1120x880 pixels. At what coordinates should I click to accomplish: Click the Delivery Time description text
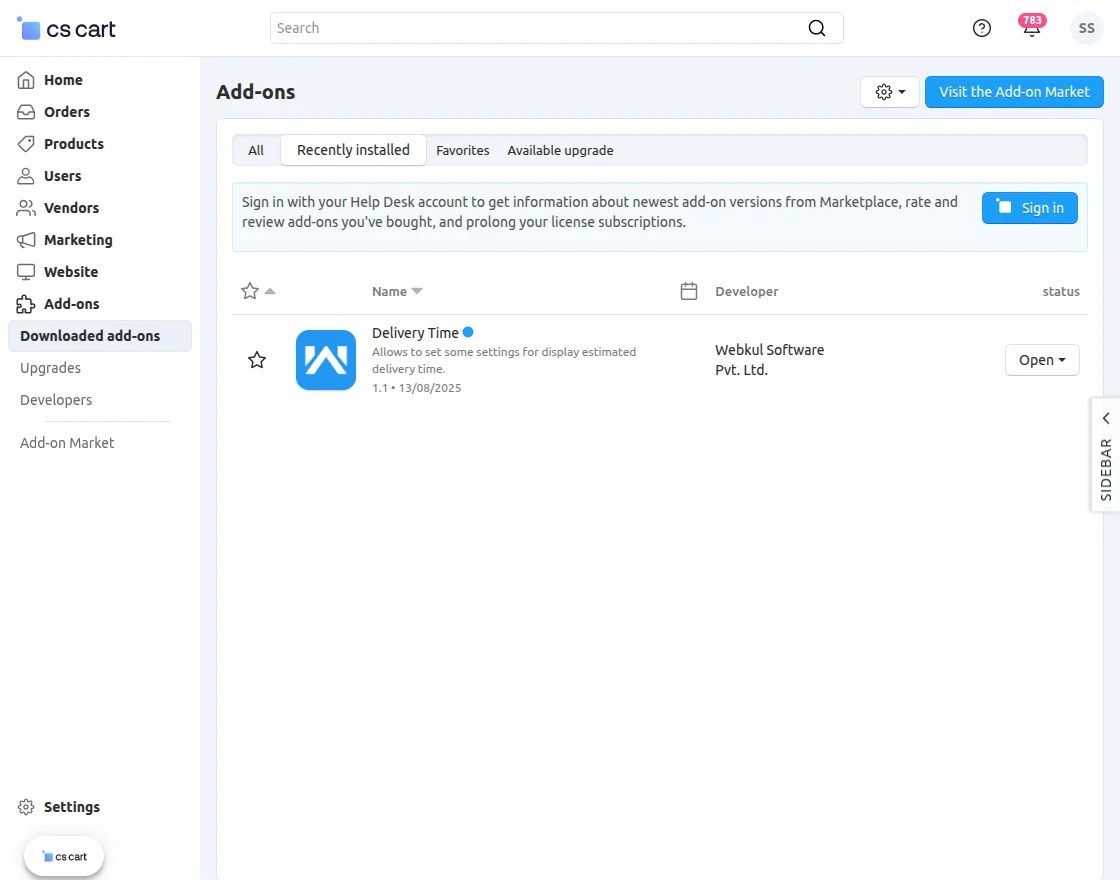coord(504,361)
